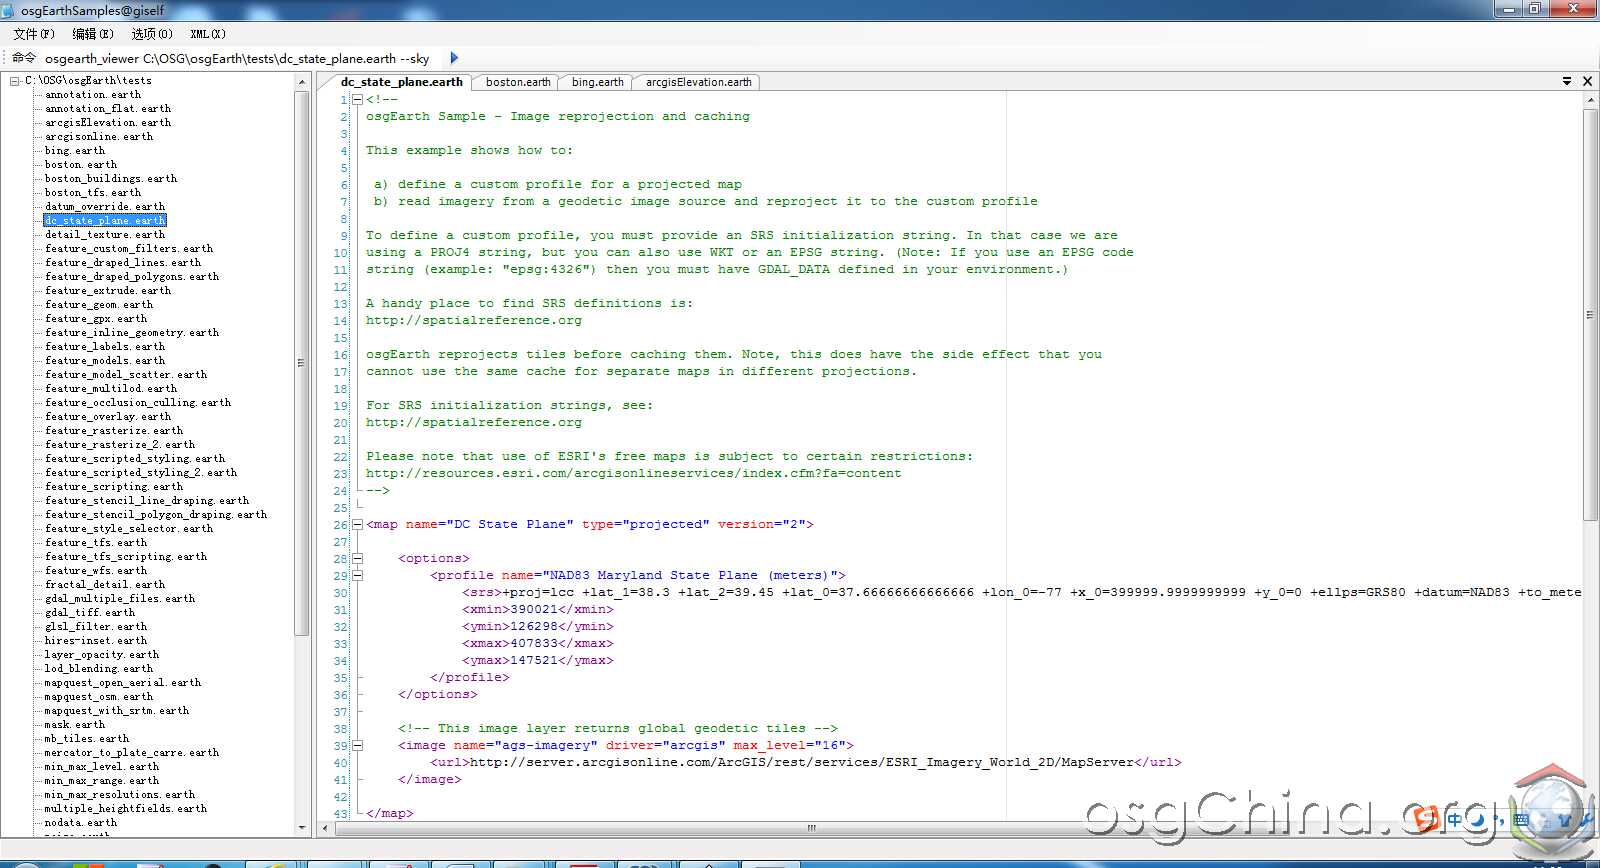This screenshot has height=868, width=1600.
Task: Select the dc_state_plane.earth tab
Action: click(x=401, y=82)
